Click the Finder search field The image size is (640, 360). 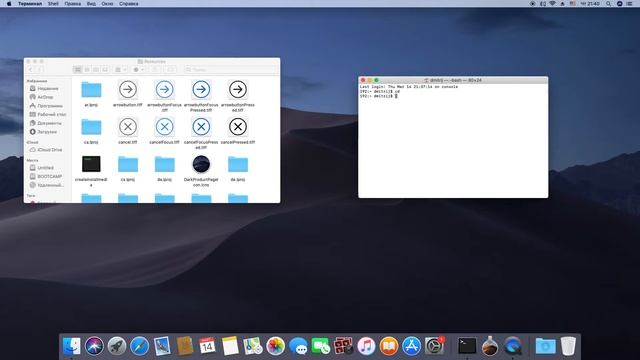click(231, 70)
